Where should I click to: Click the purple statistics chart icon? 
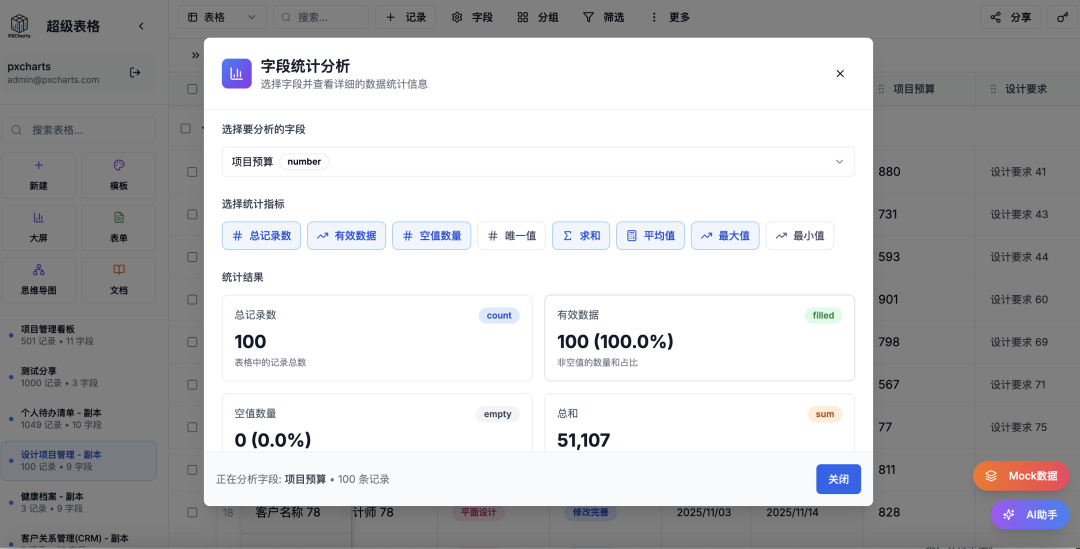point(236,74)
